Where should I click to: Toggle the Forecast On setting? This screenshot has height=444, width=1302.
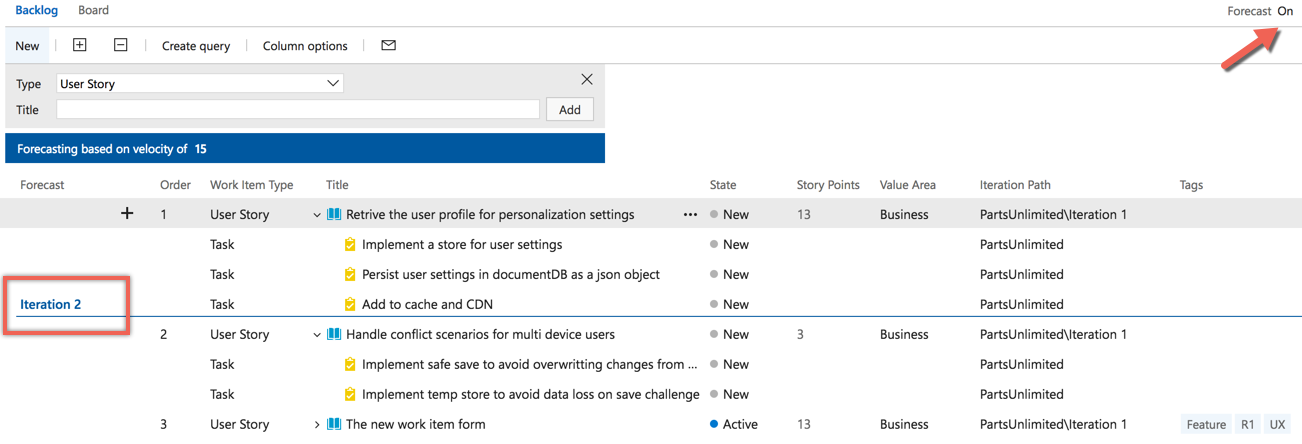tap(1285, 11)
